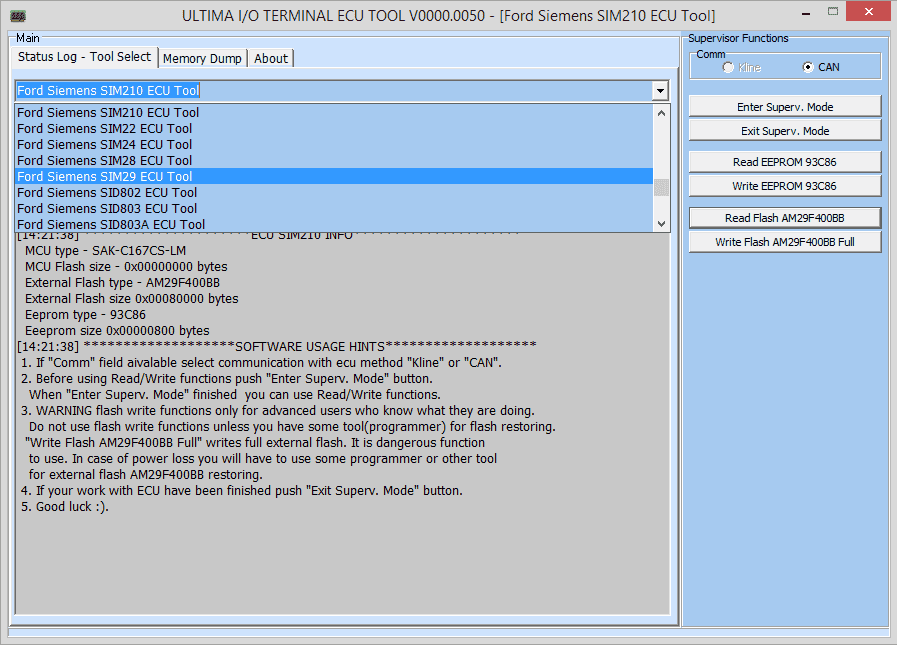The image size is (897, 645).
Task: Click 'Eeeprom size 0x00000800 bytes' log line
Action: tap(117, 331)
